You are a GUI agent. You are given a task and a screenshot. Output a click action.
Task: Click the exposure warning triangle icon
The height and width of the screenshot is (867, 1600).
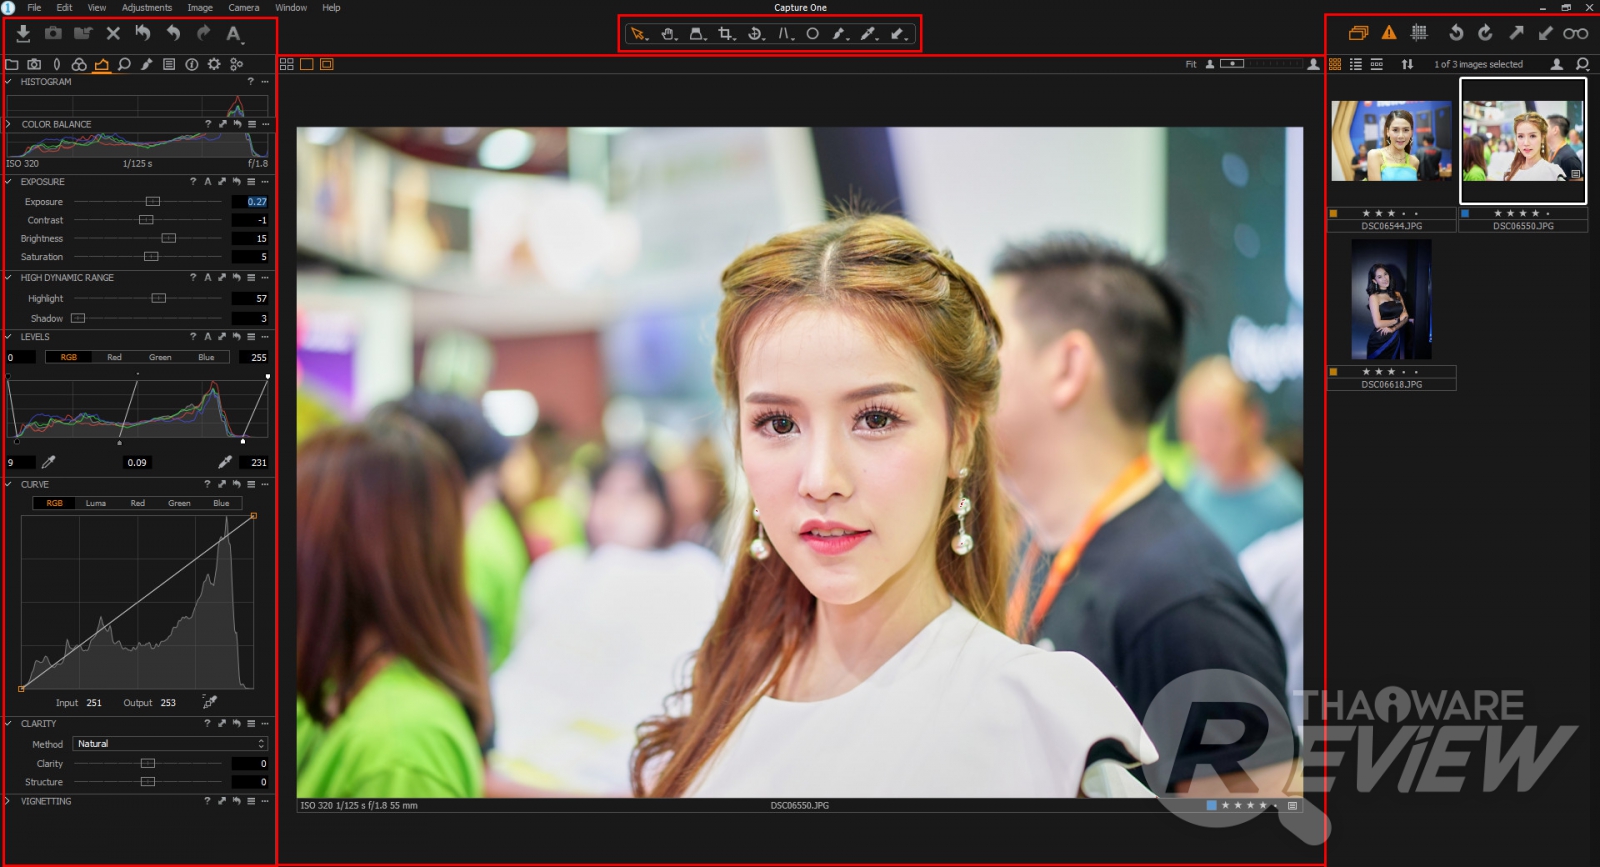tap(1389, 33)
